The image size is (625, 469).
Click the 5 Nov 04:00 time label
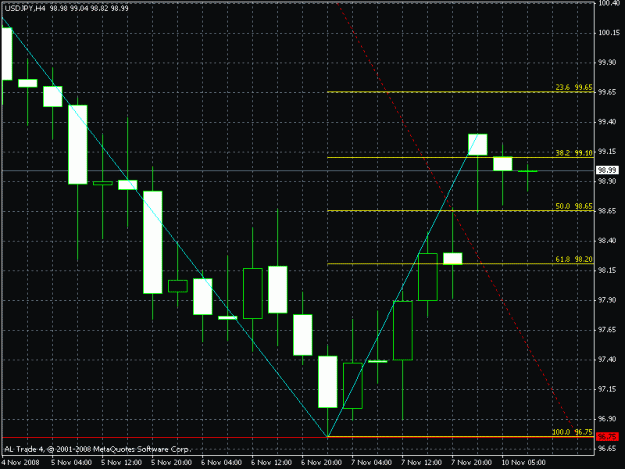pos(71,463)
